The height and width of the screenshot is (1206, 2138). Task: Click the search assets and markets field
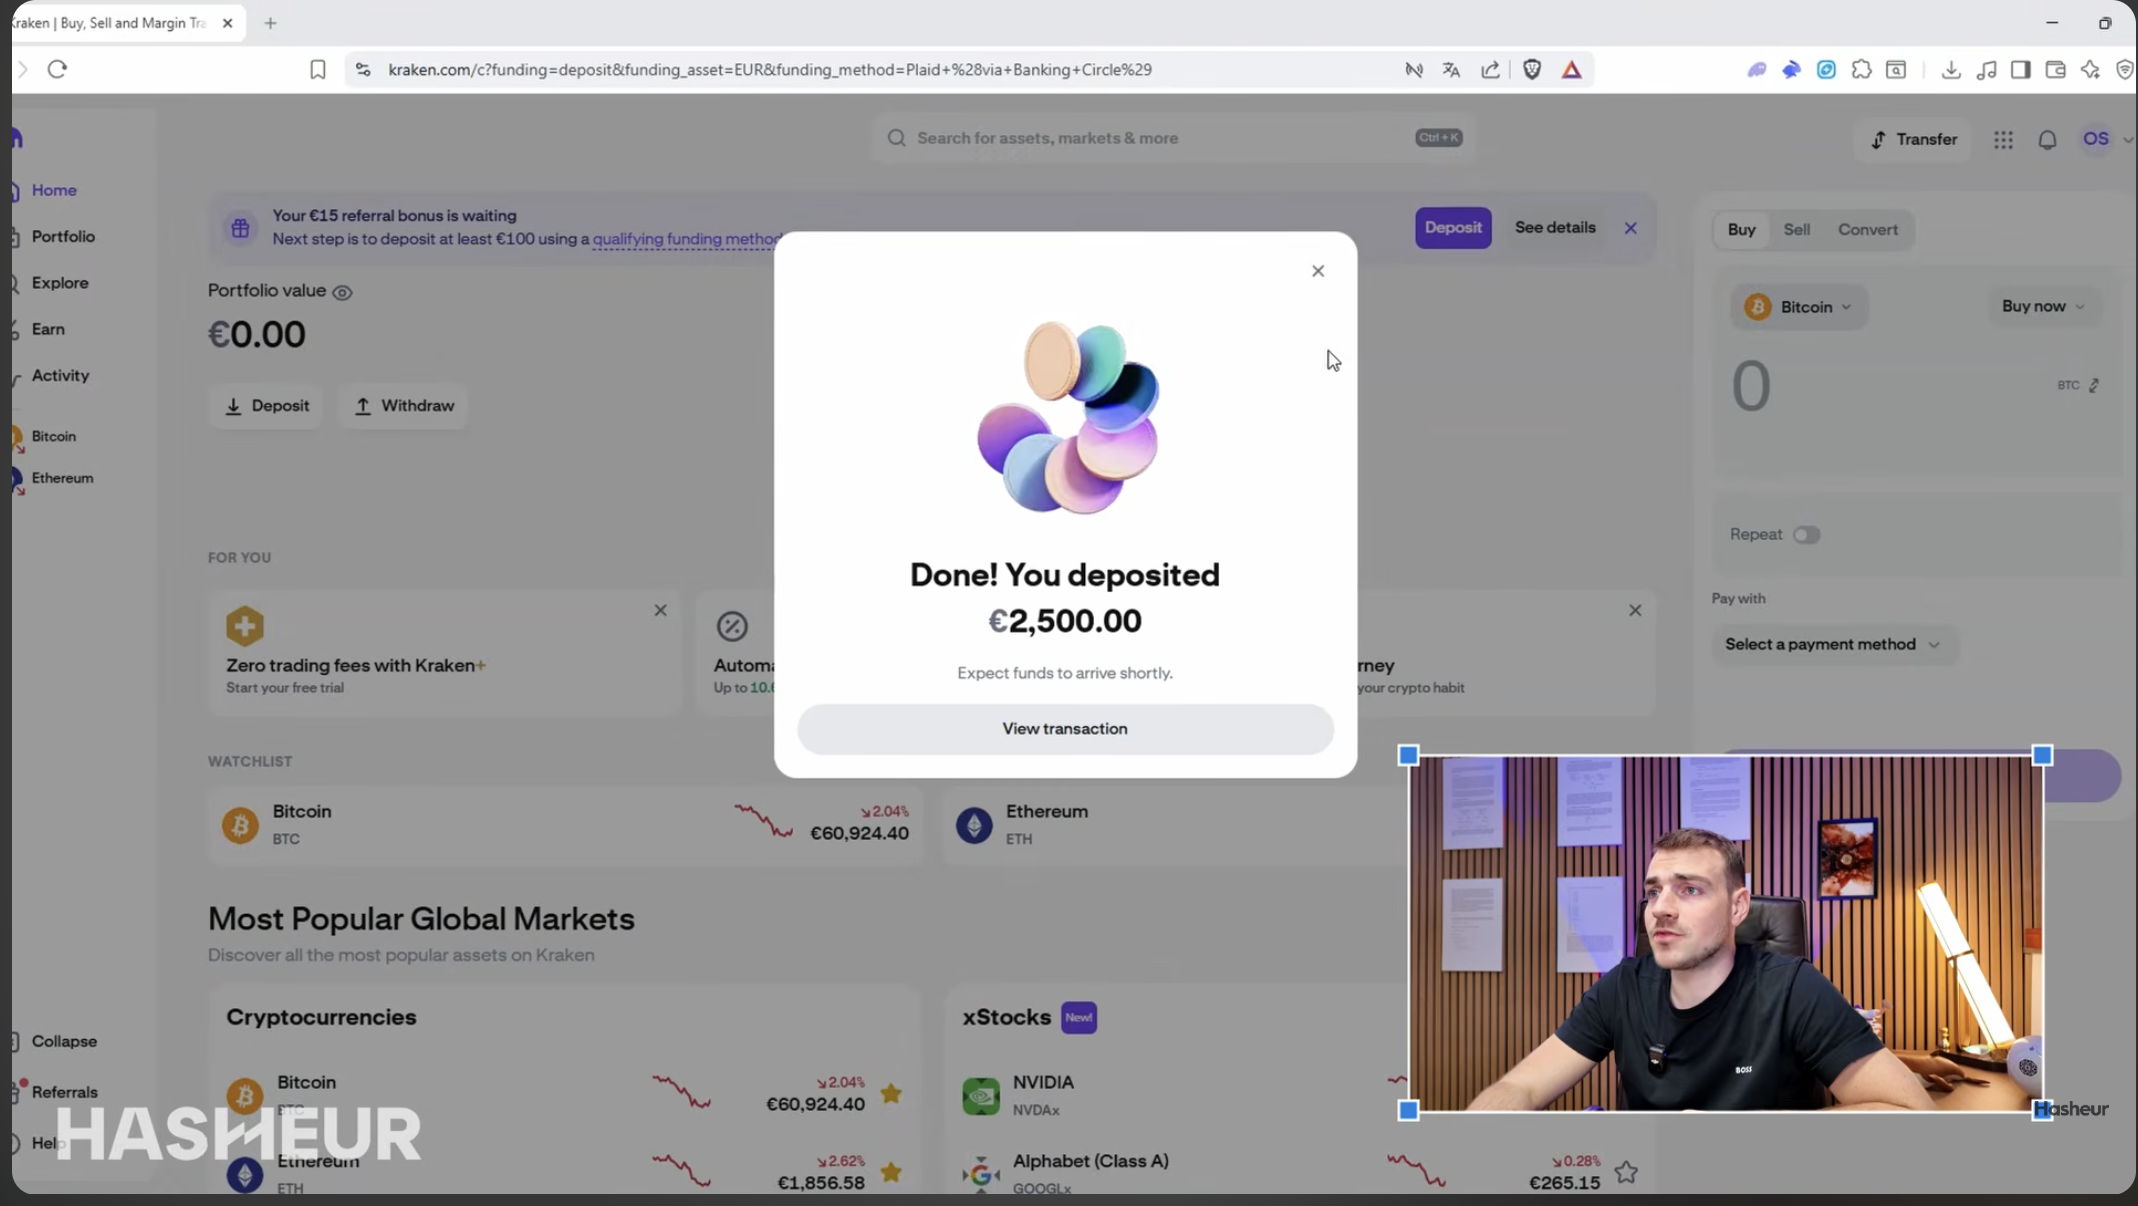[x=1160, y=138]
